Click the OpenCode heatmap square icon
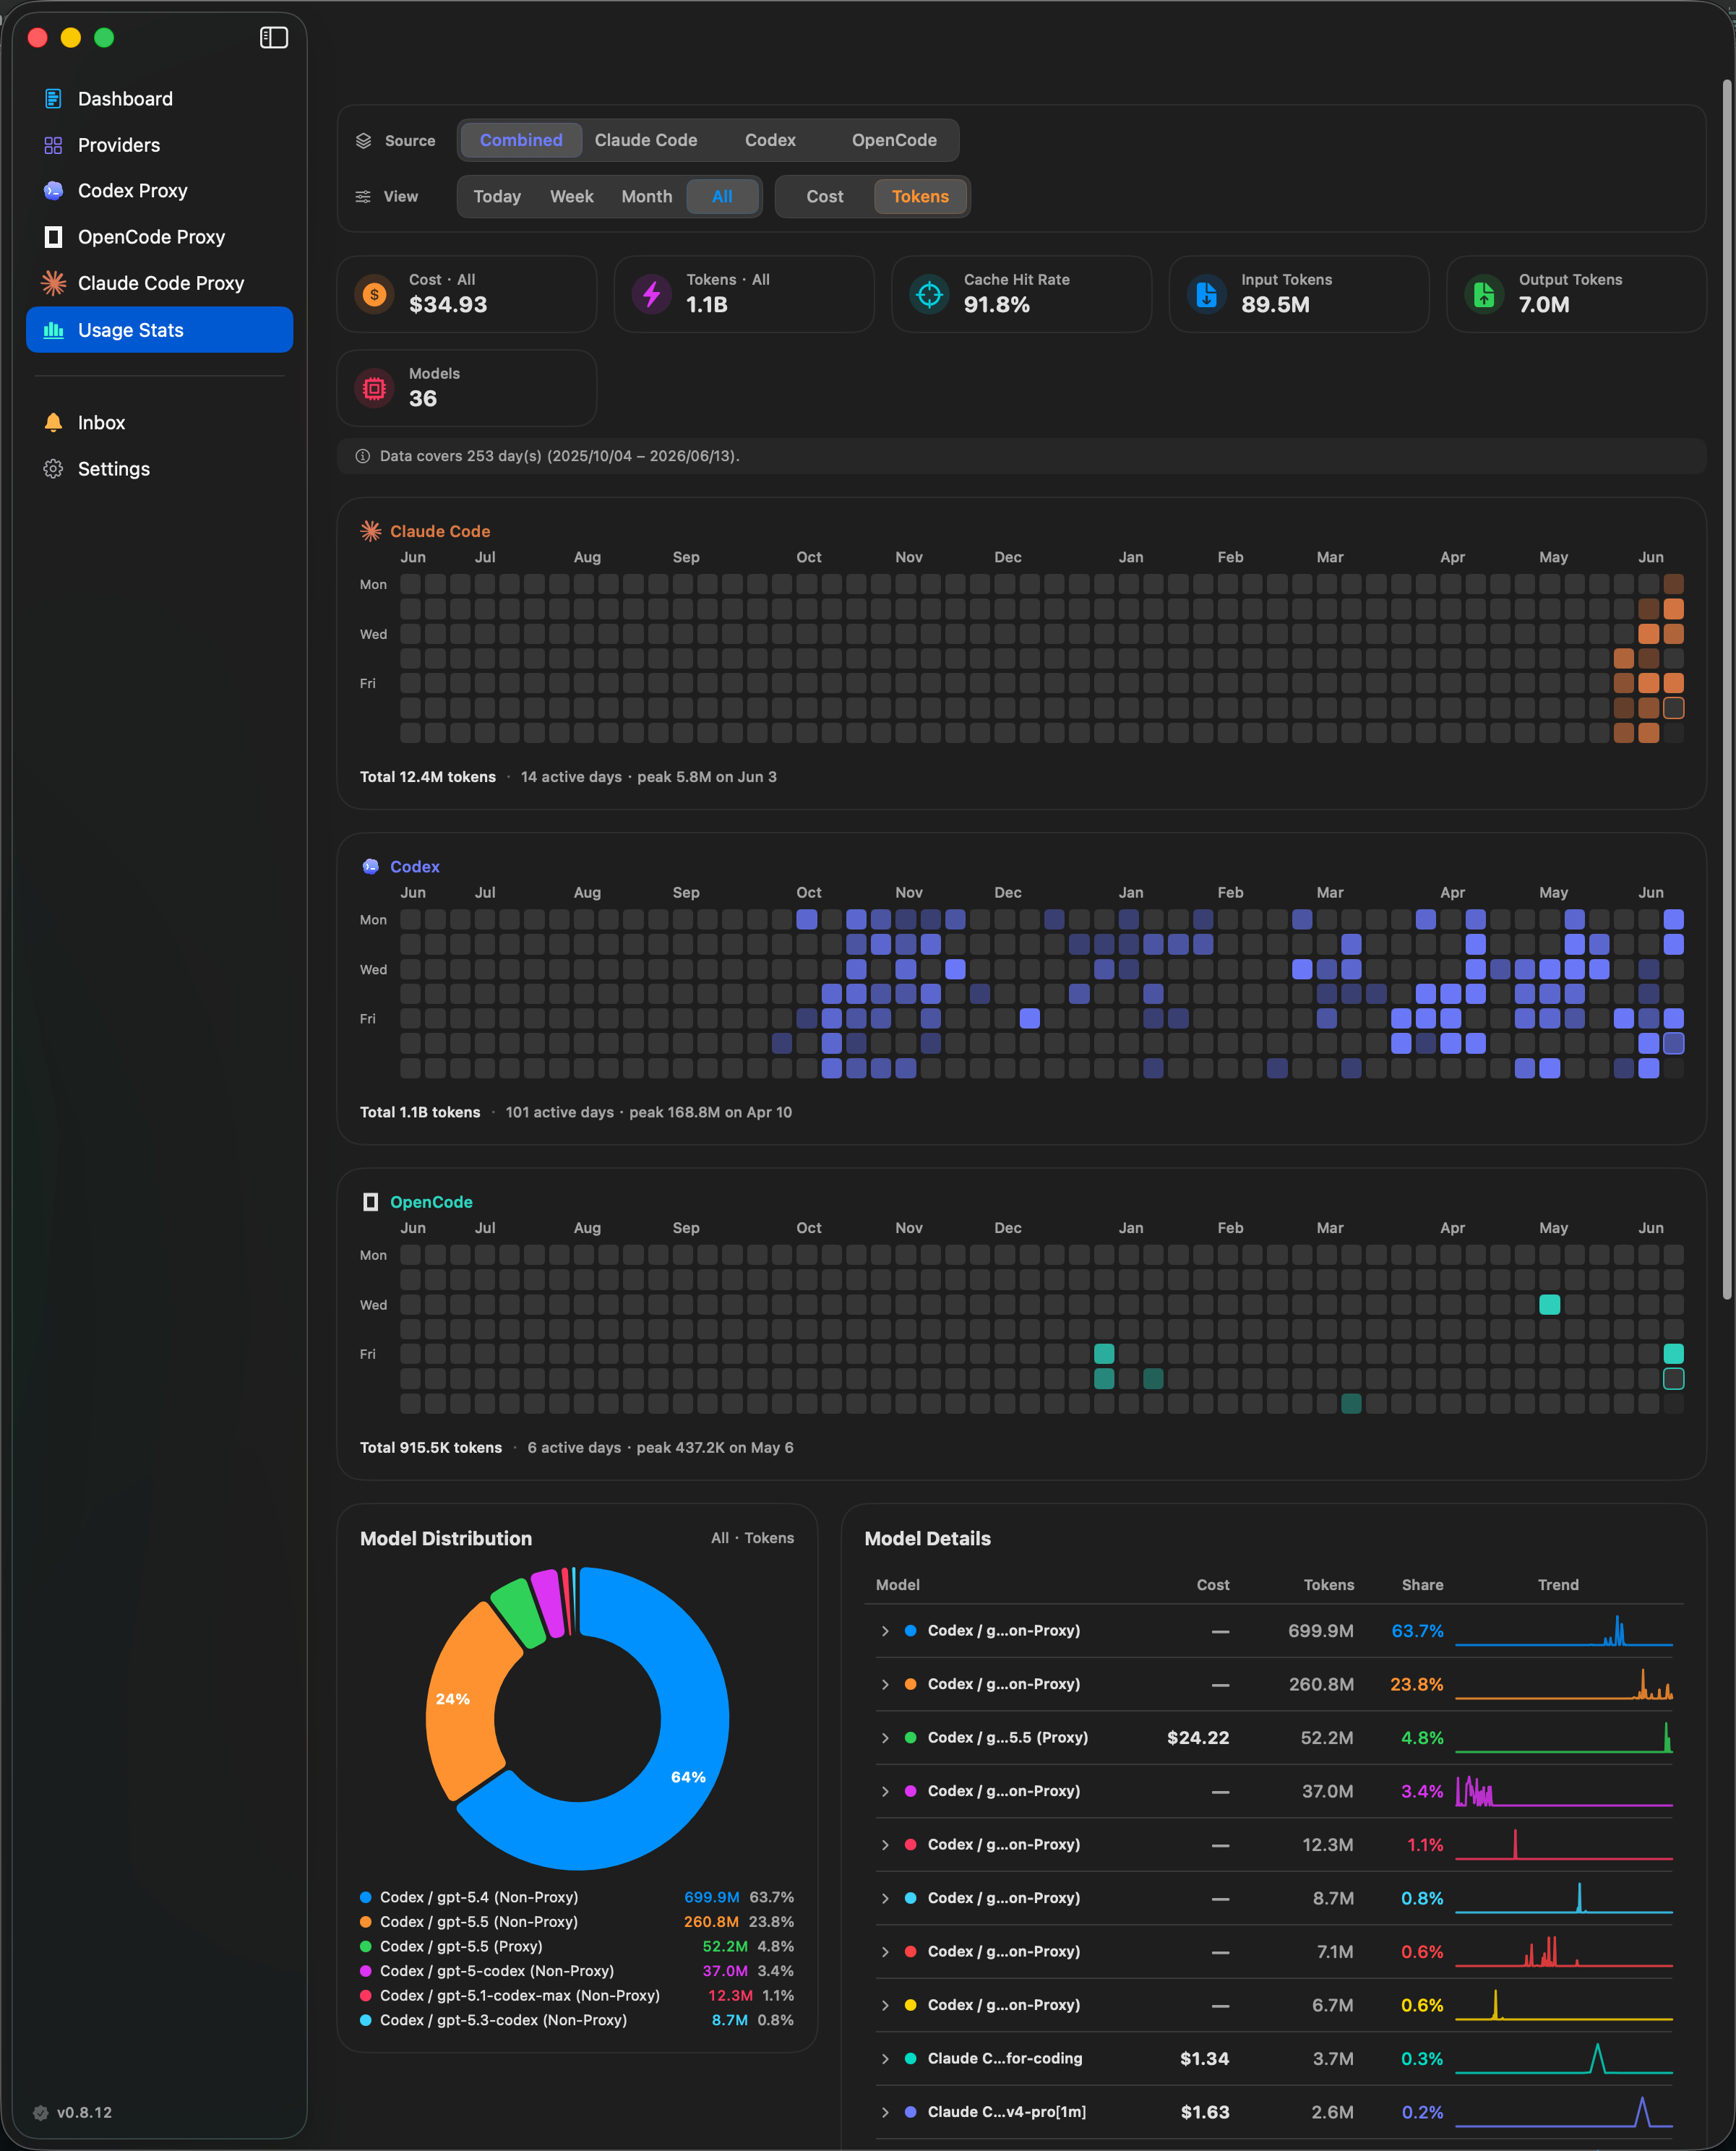The image size is (1736, 2151). [x=371, y=1202]
